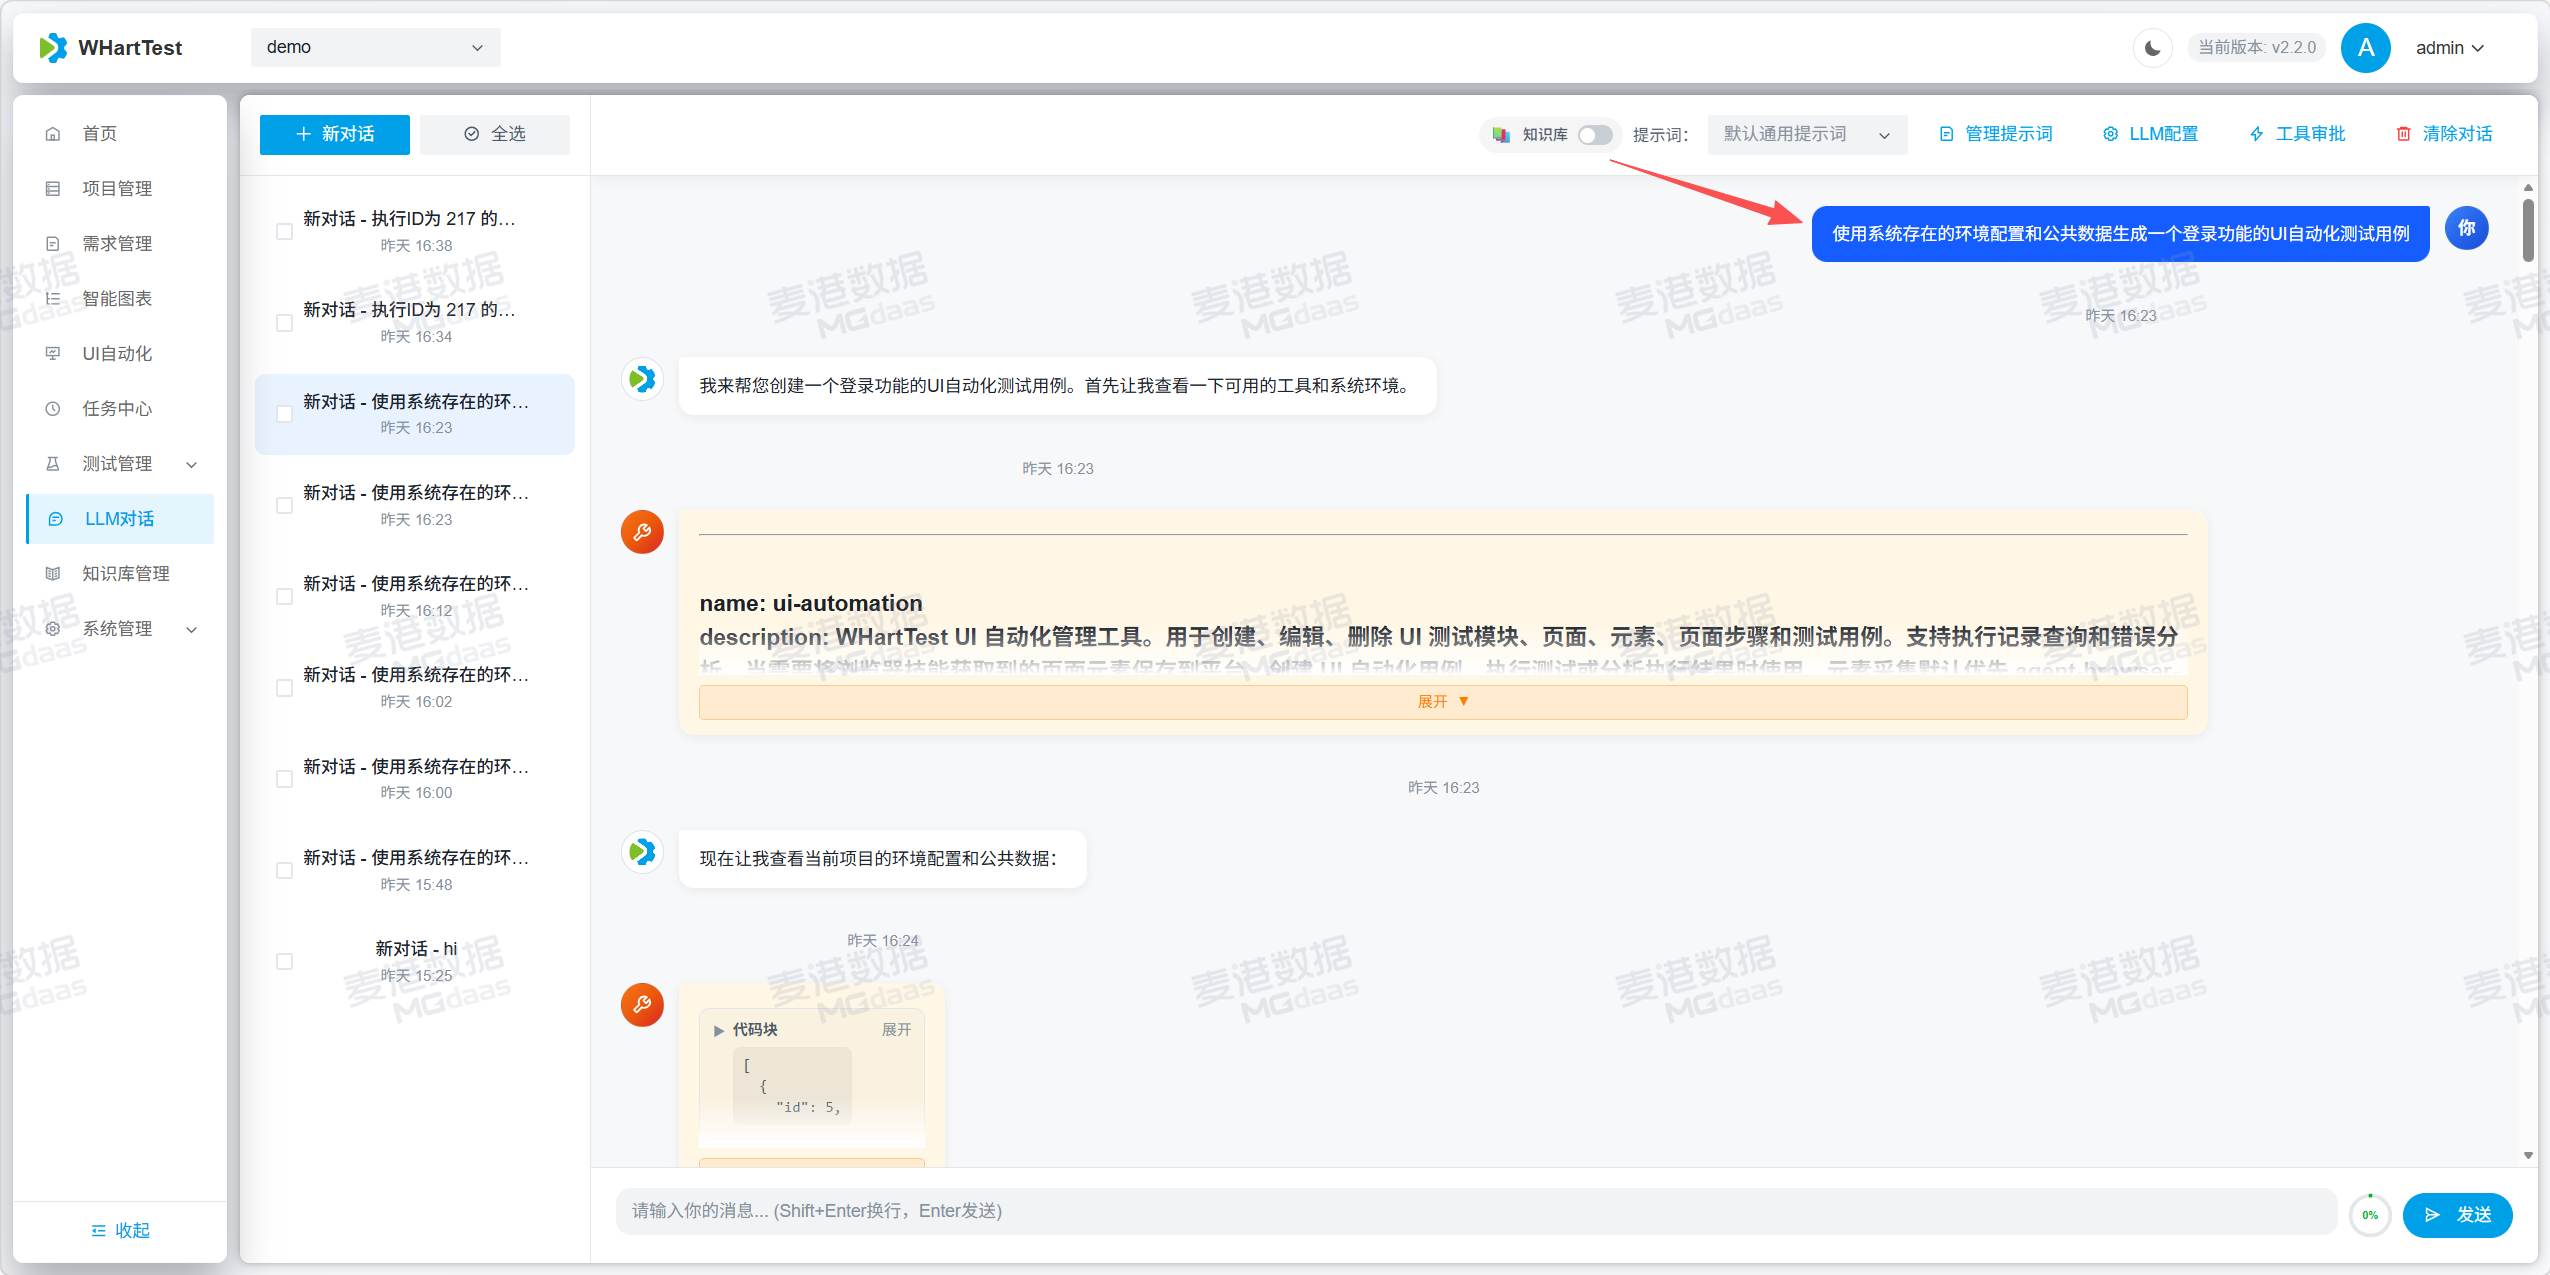Click the message input field
Viewport: 2550px width, 1275px height.
pos(1475,1211)
